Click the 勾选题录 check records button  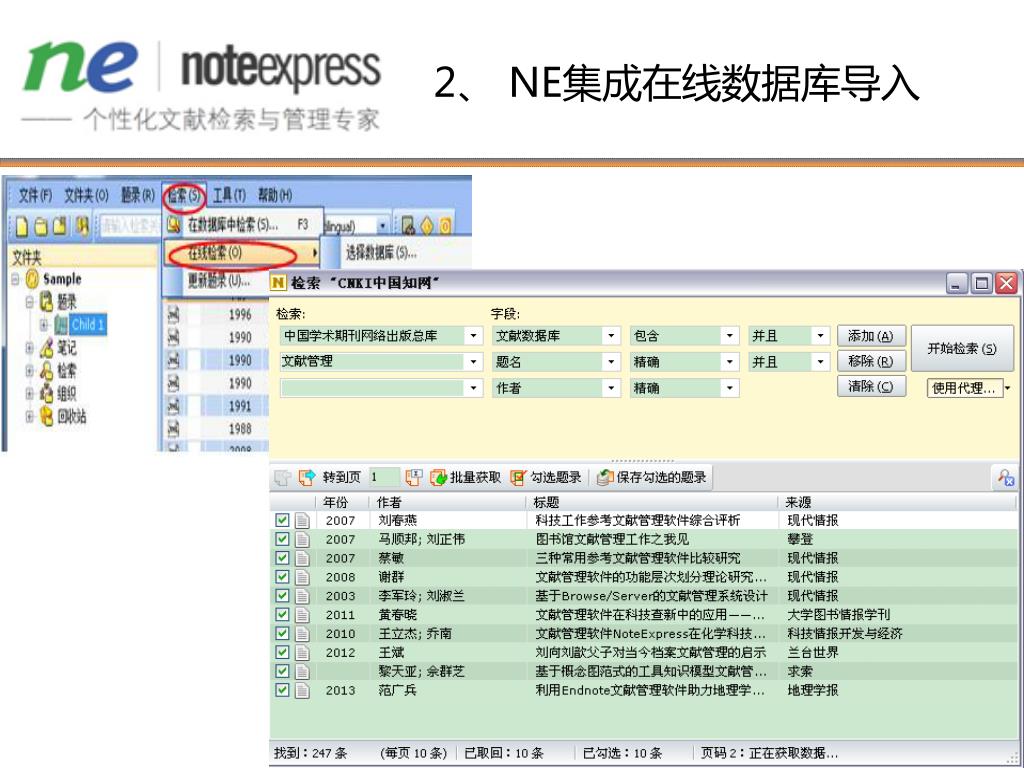546,477
